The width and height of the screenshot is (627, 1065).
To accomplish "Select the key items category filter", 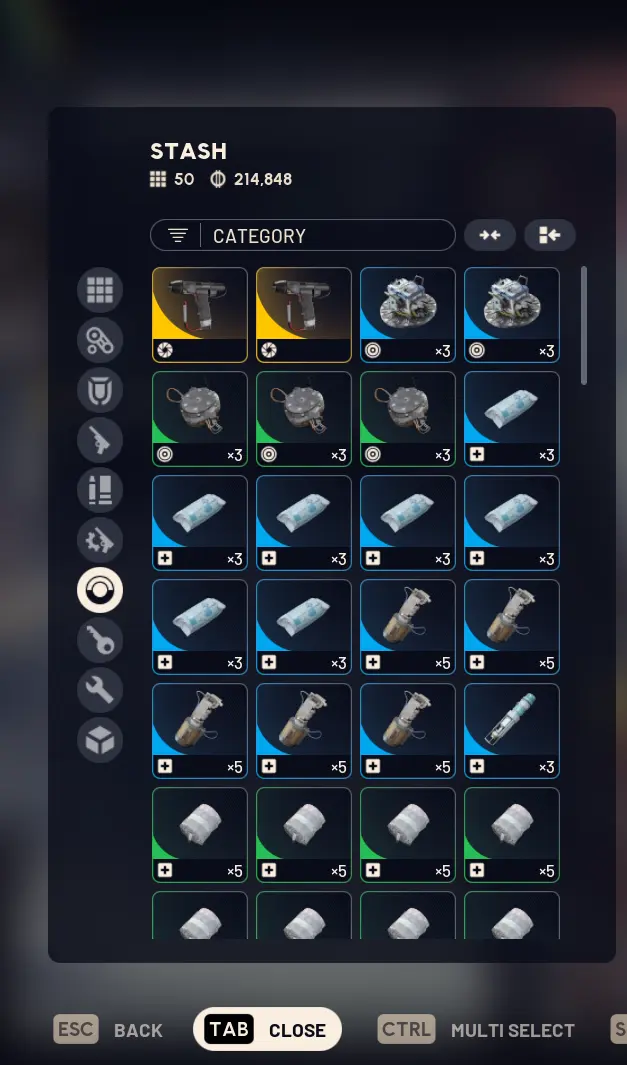I will (100, 640).
